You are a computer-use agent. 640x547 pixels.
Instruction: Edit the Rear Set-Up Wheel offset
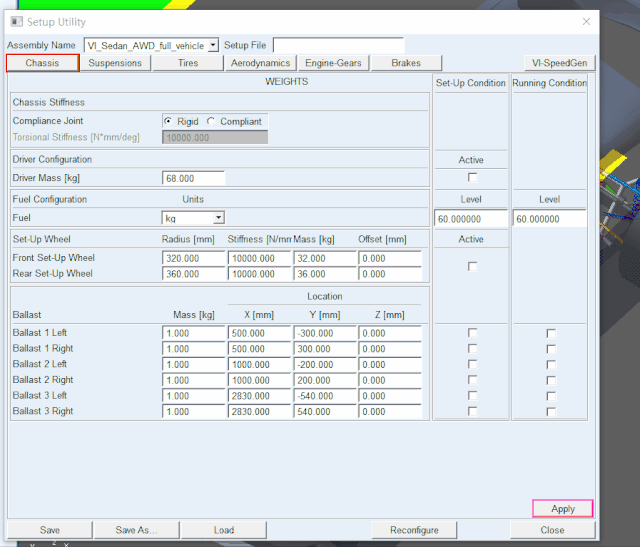(x=390, y=274)
